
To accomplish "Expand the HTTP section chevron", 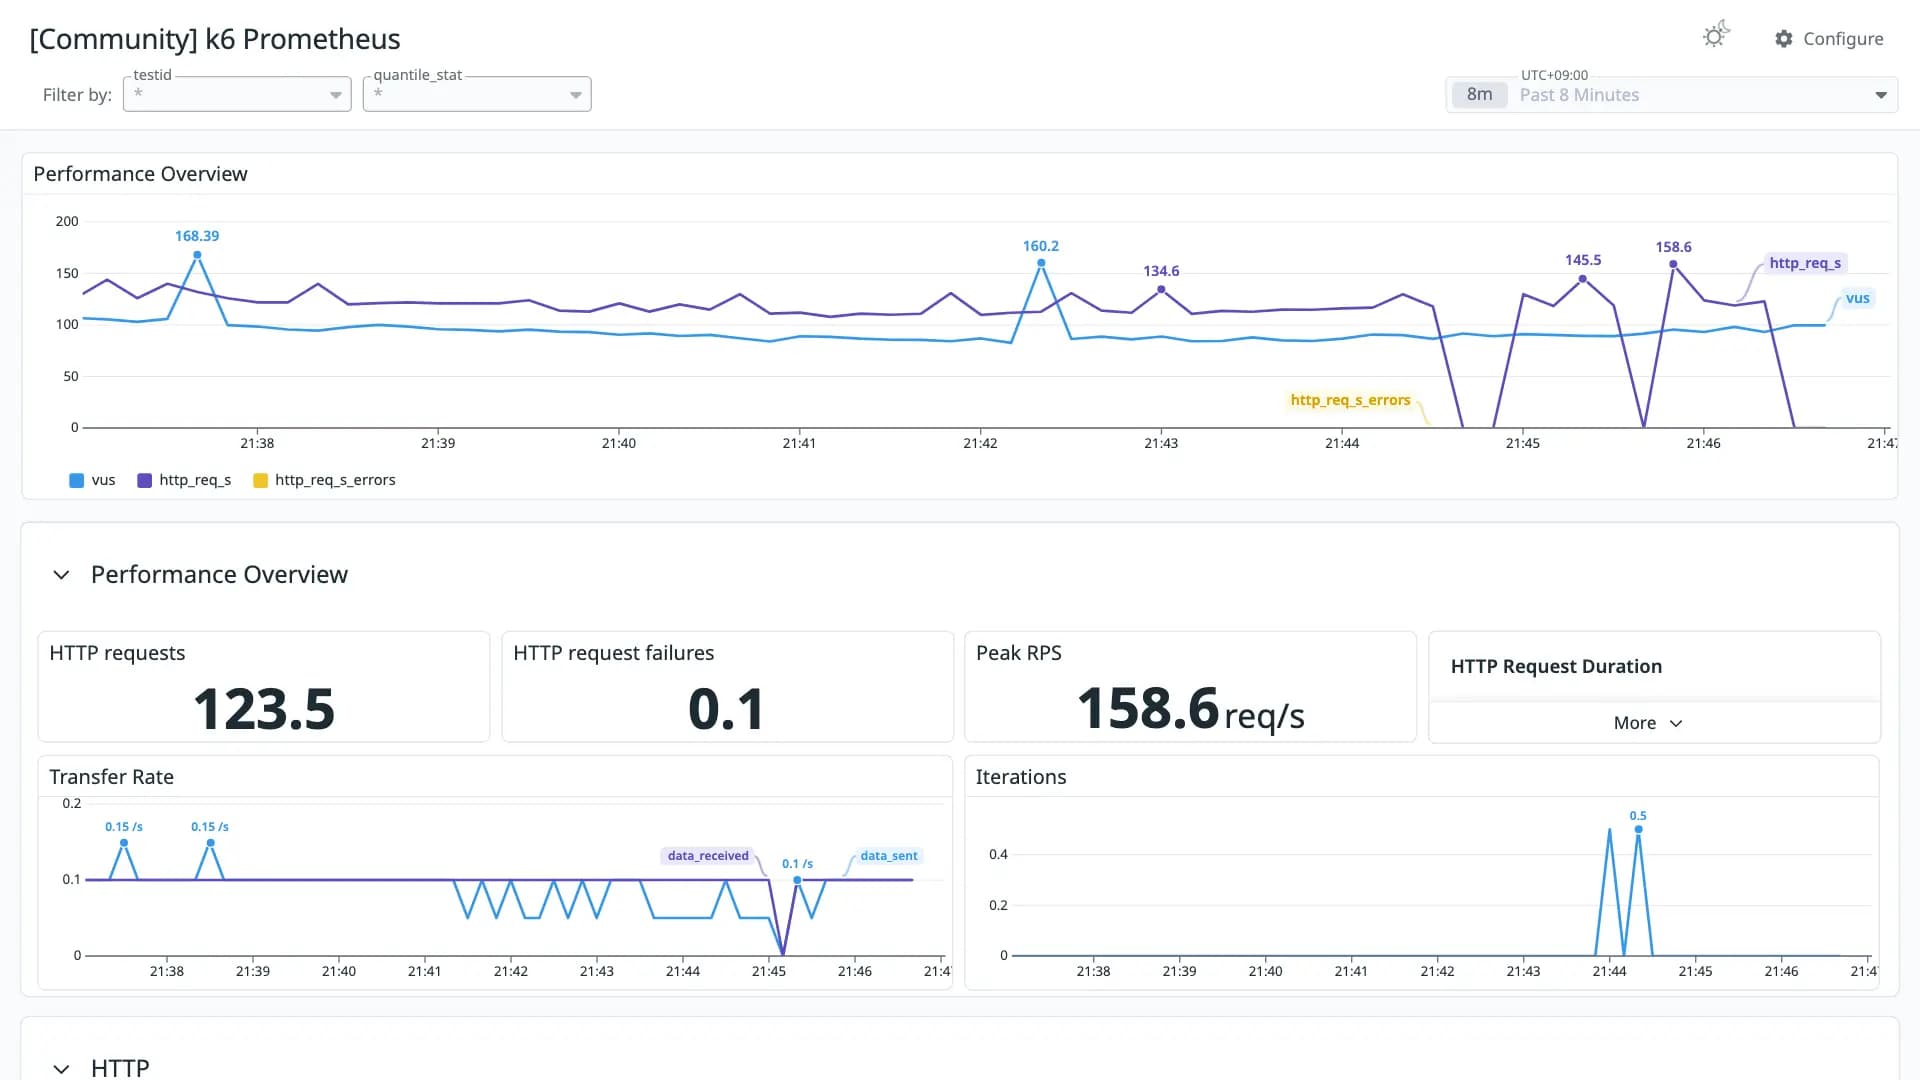I will pyautogui.click(x=61, y=1068).
